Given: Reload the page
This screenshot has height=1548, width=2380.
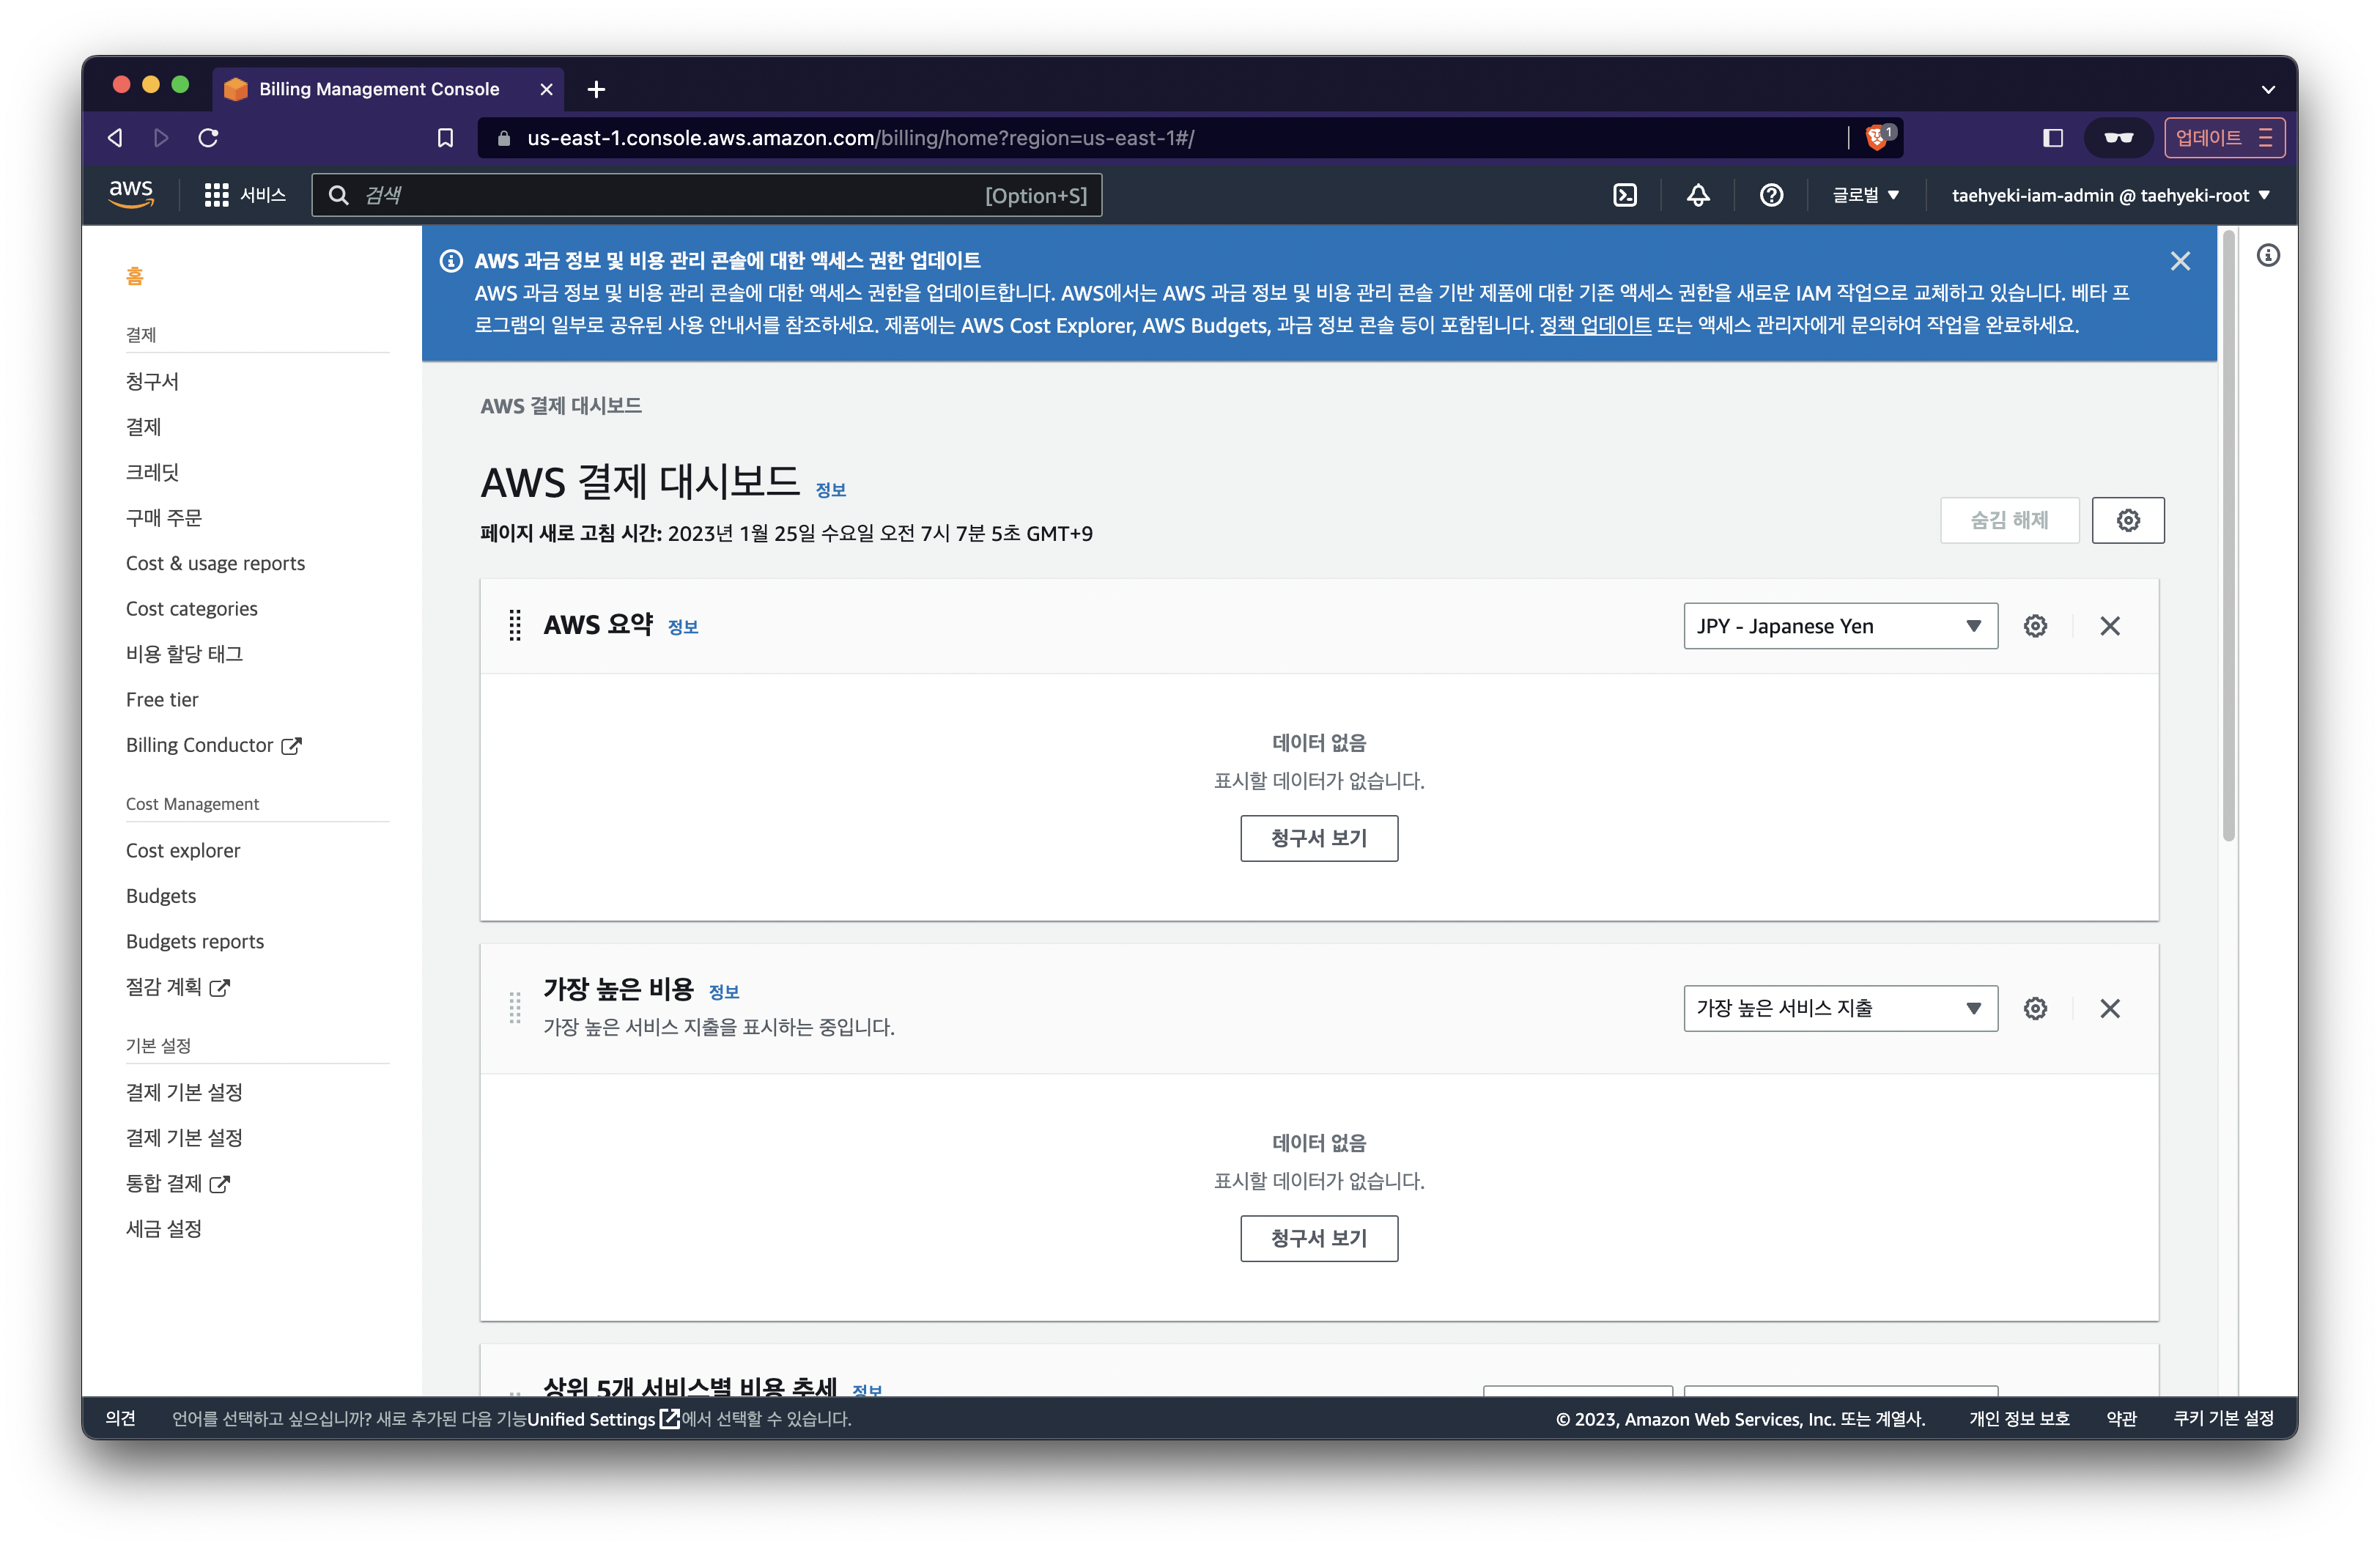Looking at the screenshot, I should click(x=208, y=138).
